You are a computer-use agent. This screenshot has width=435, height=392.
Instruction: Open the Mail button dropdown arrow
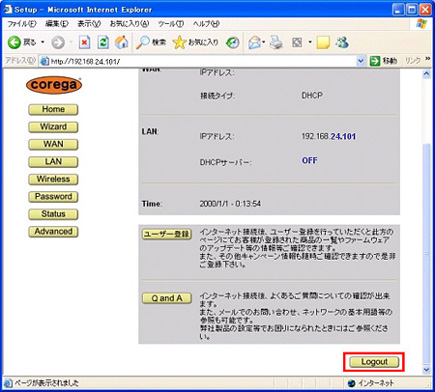pyautogui.click(x=263, y=42)
